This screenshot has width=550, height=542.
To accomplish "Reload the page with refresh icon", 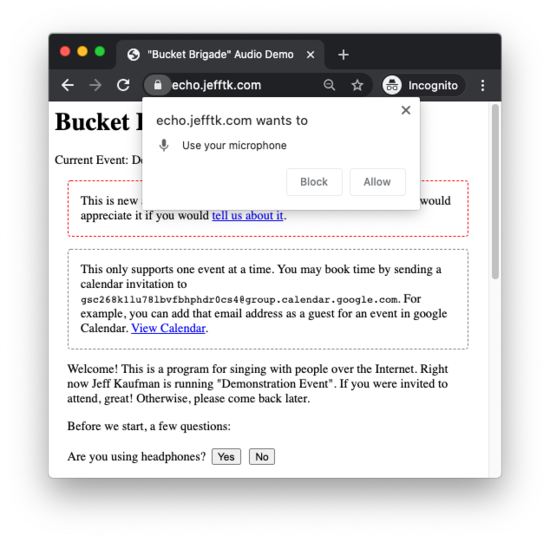I will coord(123,85).
